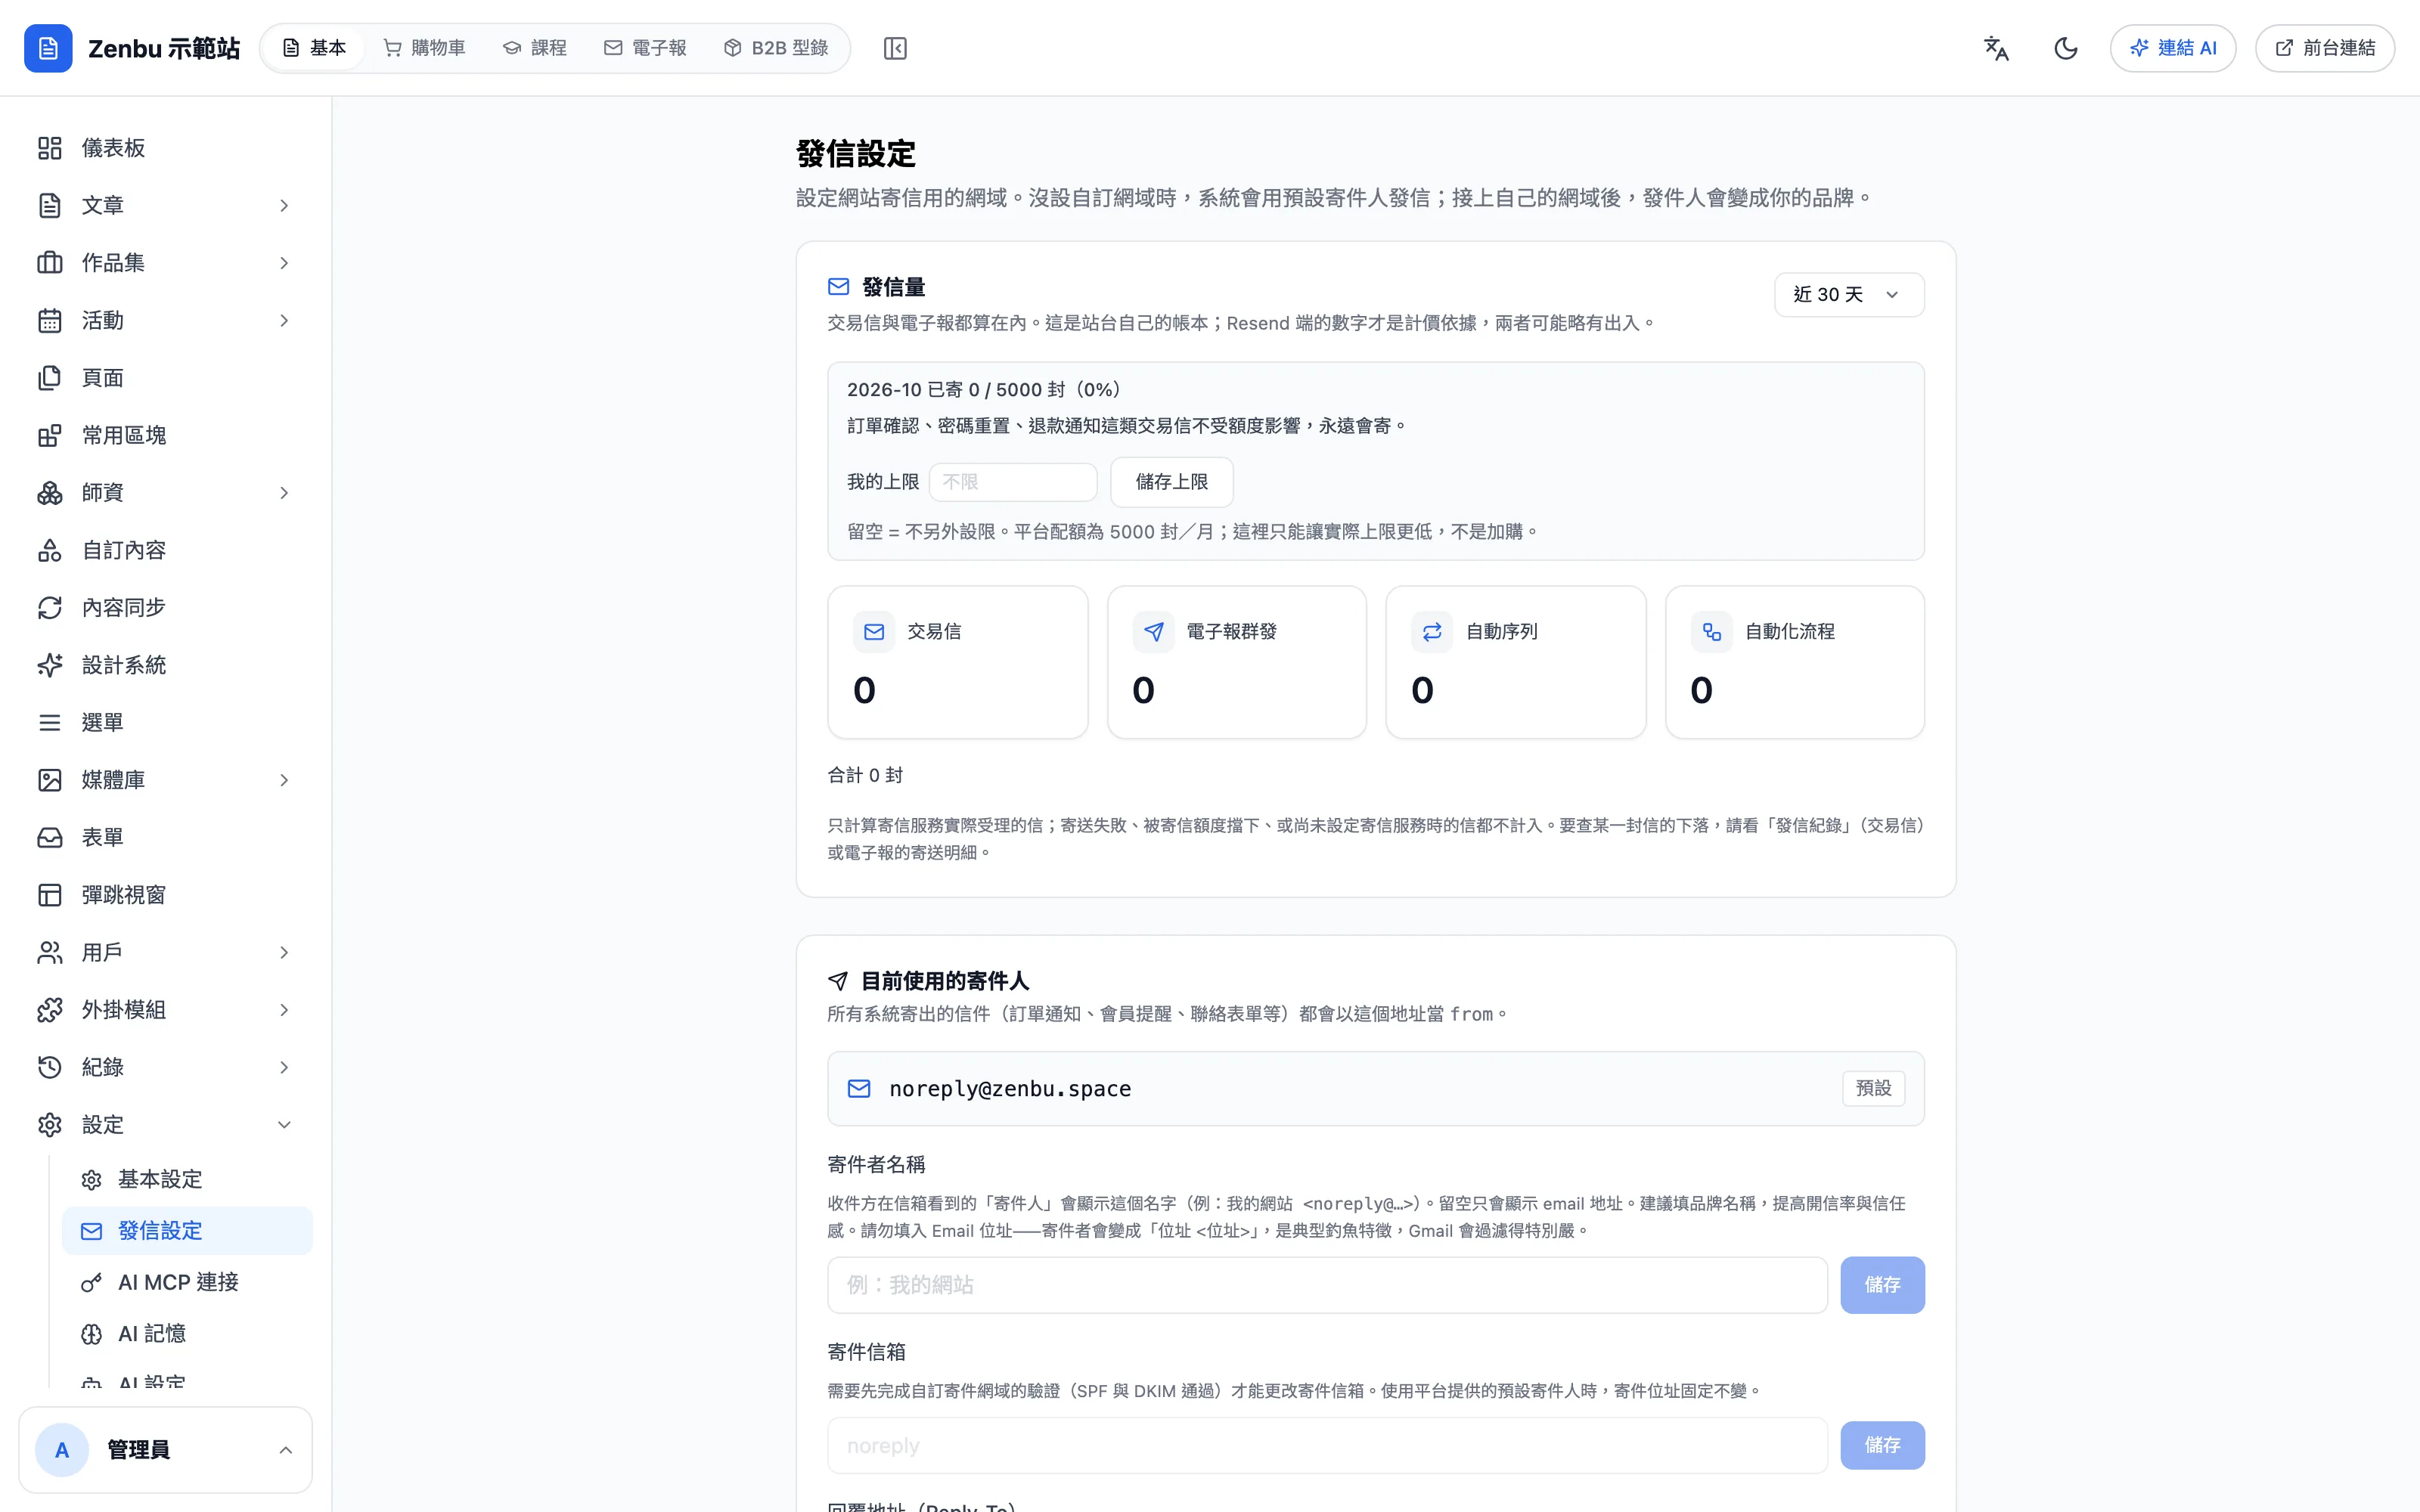Open the language translation icon

point(1996,48)
